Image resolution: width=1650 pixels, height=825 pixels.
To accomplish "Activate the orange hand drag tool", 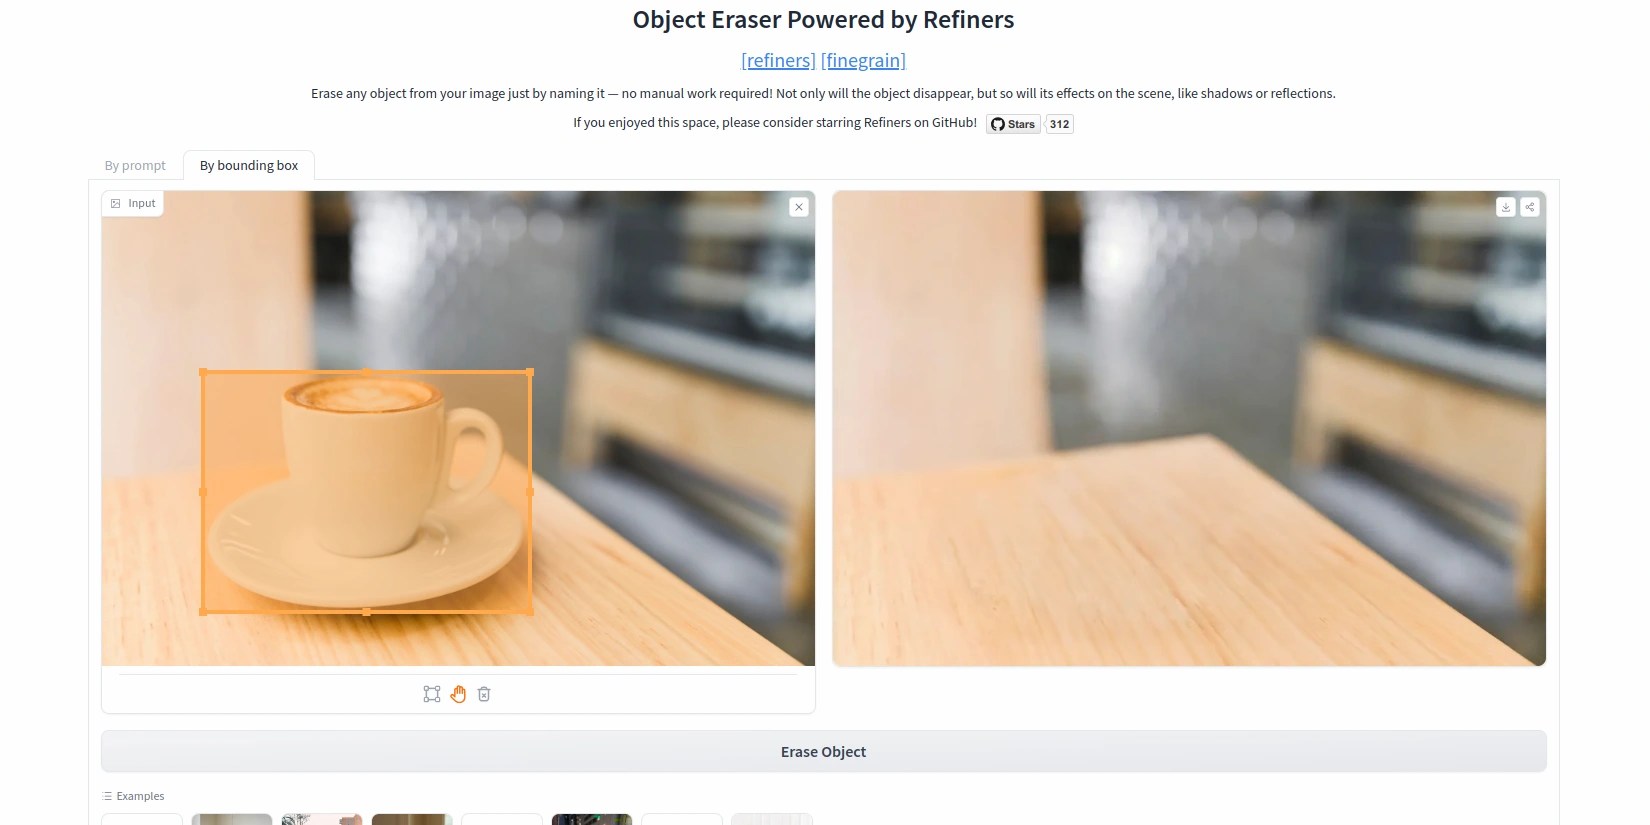I will tap(458, 694).
